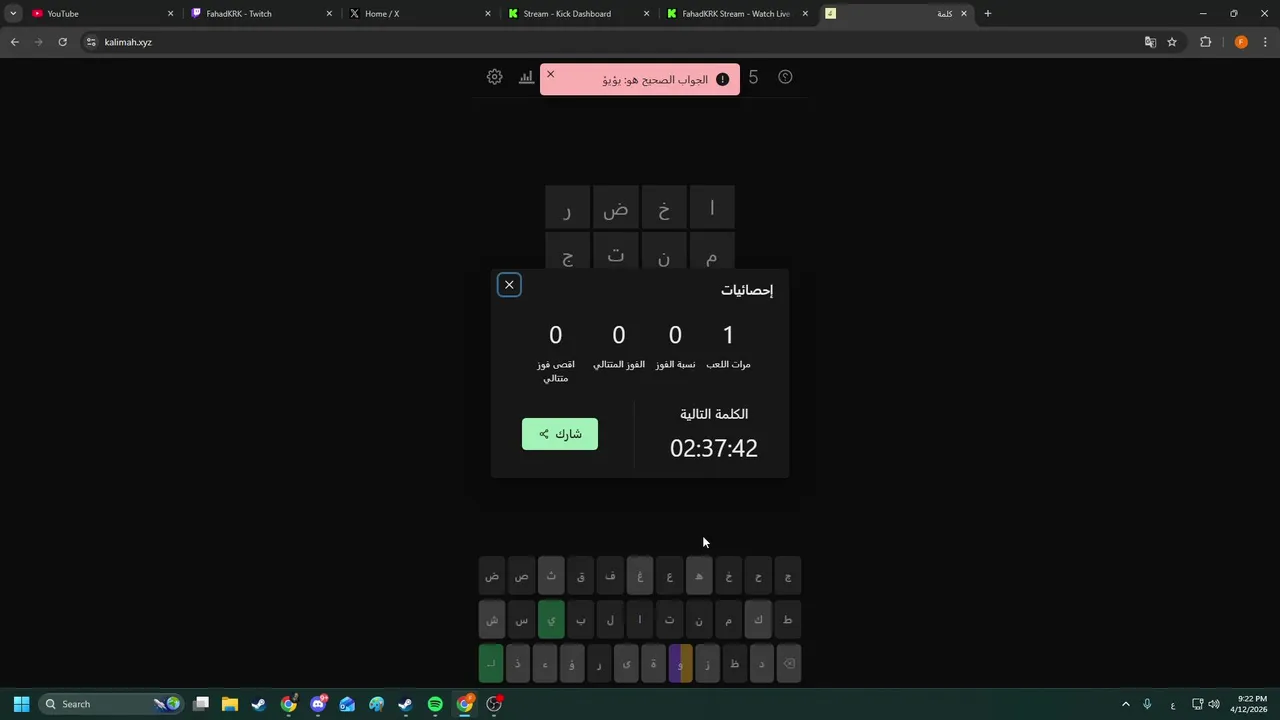Show hidden system tray icons
This screenshot has height=720, width=1280.
click(x=1125, y=704)
